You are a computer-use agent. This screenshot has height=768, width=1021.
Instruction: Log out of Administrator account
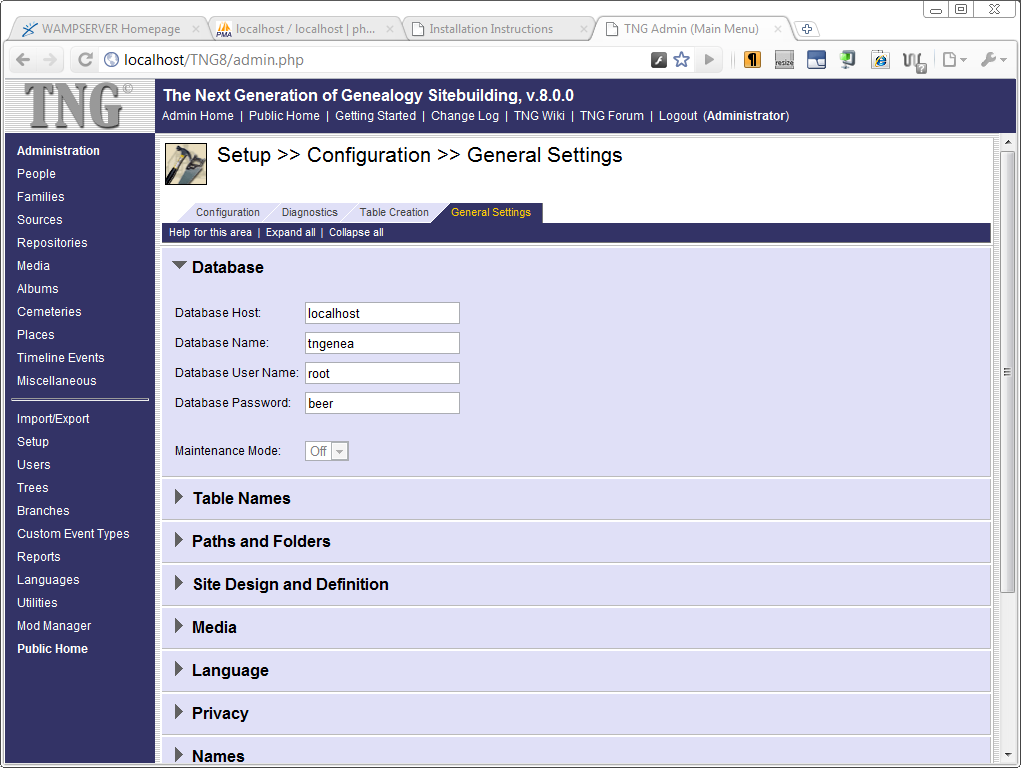point(678,116)
